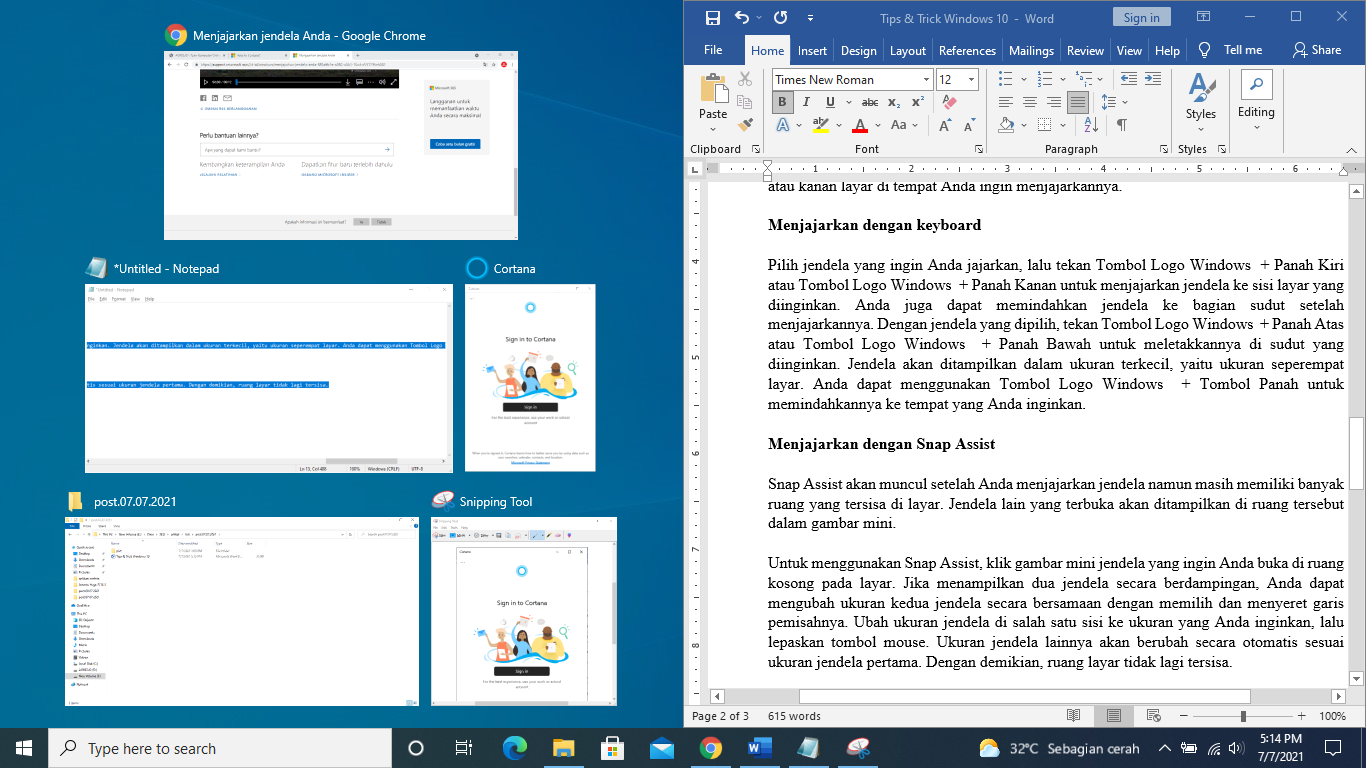This screenshot has width=1366, height=768.
Task: Decrease paragraph indent
Action: [1127, 79]
